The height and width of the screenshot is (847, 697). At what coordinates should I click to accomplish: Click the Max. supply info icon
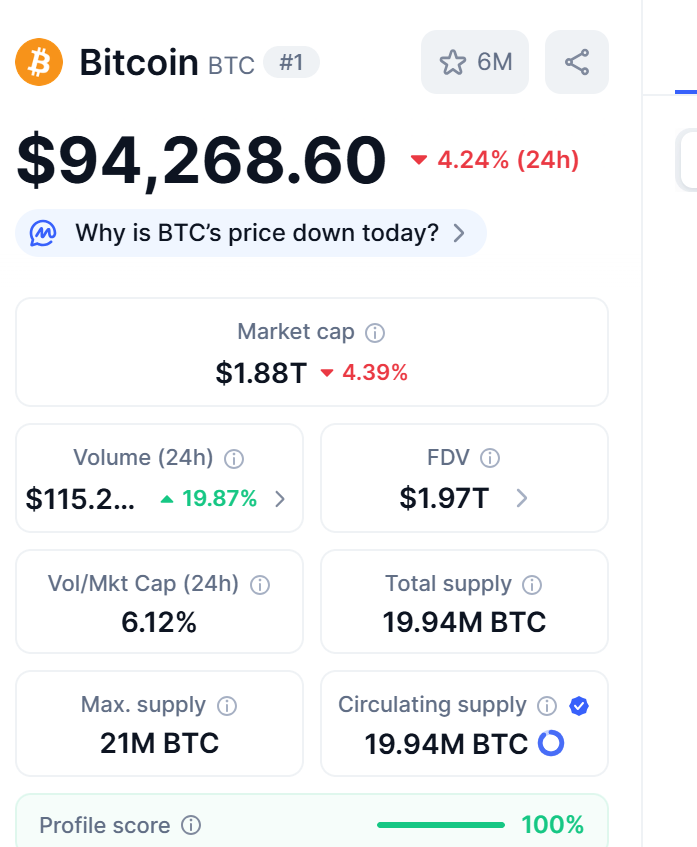click(227, 706)
